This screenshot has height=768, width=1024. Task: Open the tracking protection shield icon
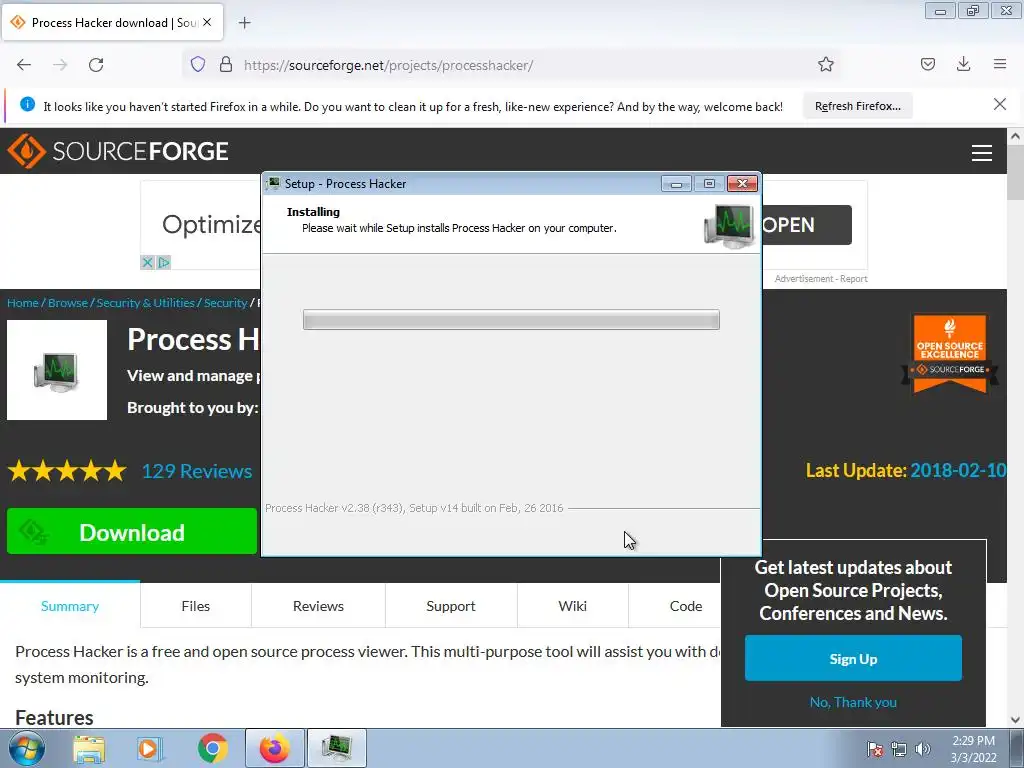[x=198, y=65]
